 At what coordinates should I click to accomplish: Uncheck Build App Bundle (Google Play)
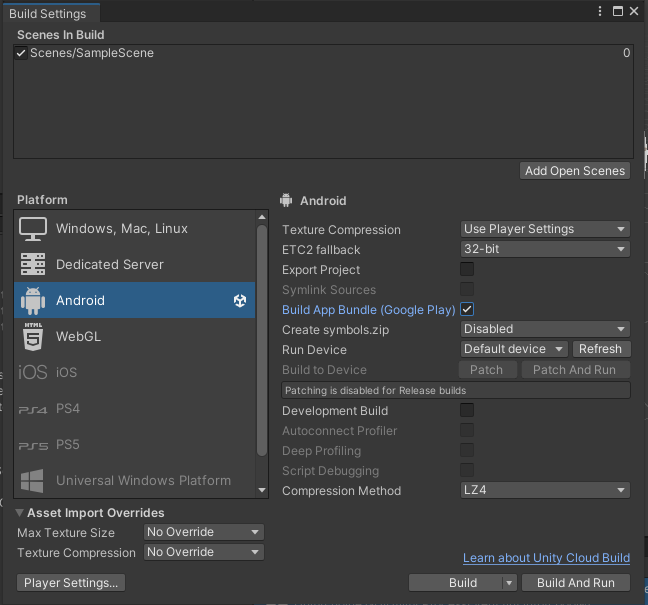click(467, 309)
